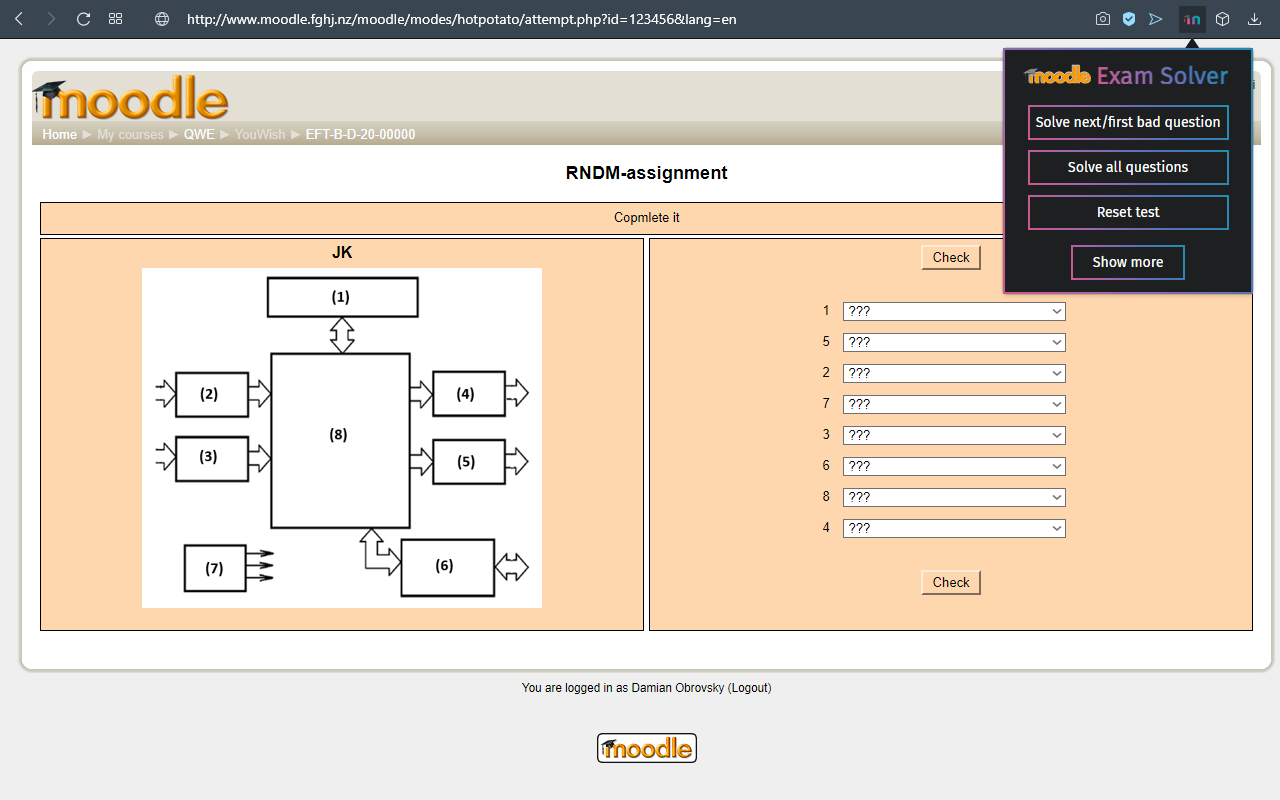The height and width of the screenshot is (800, 1280).
Task: Click EFT-B-D-20-00000 breadcrumb
Action: 360,134
